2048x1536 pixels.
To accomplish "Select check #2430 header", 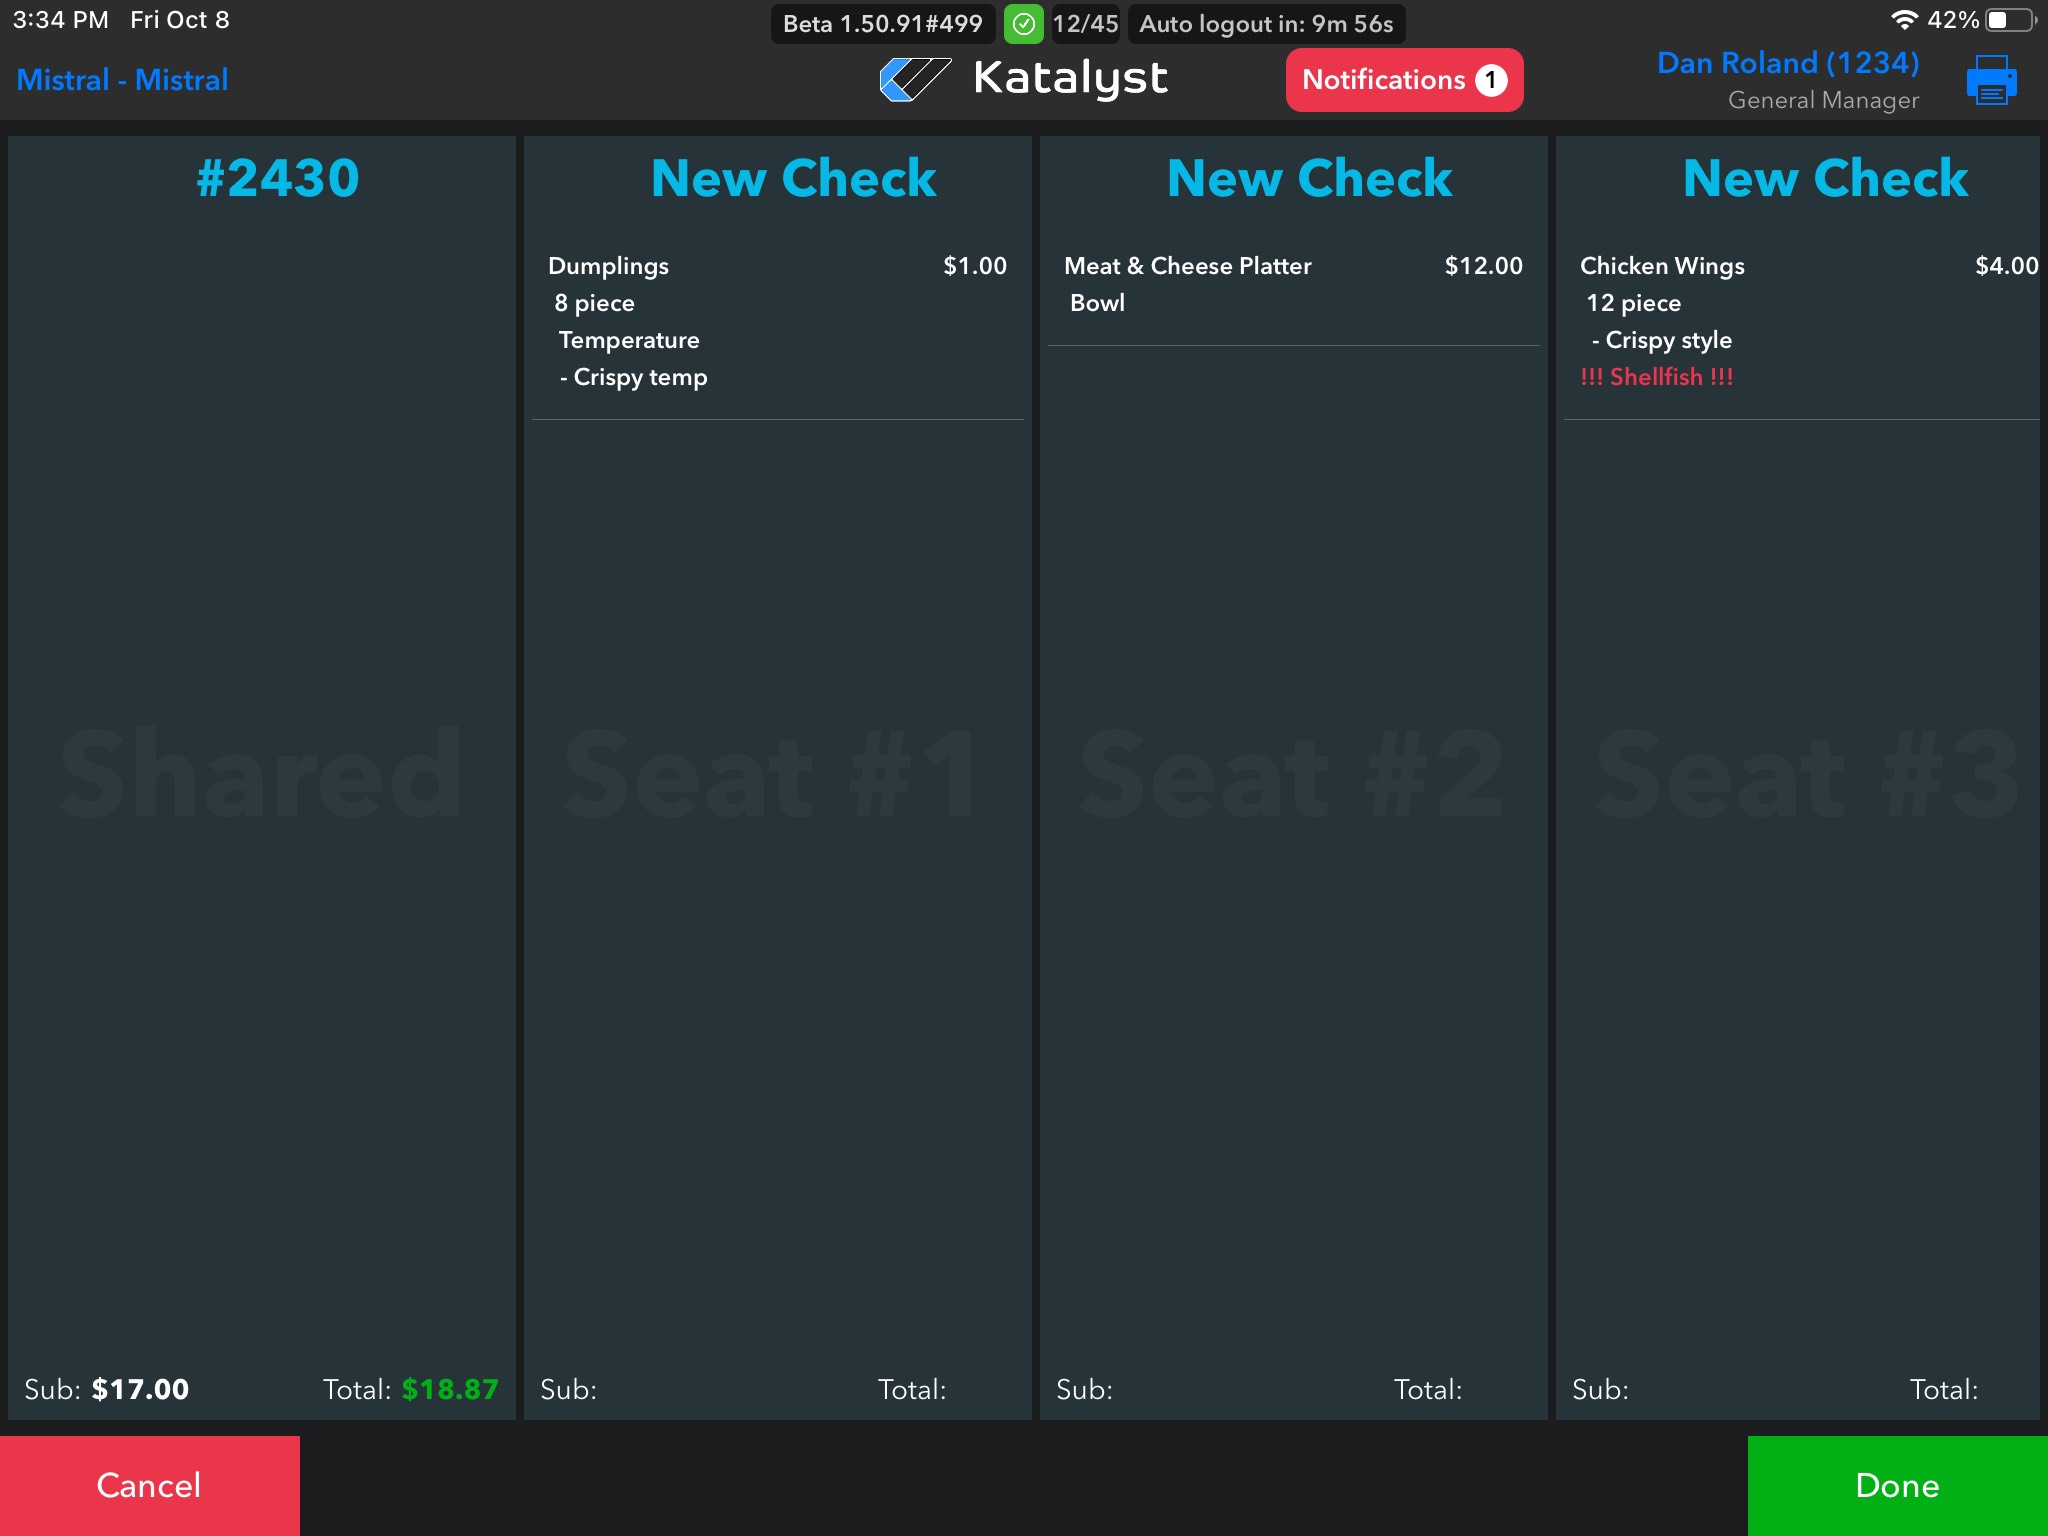I will click(277, 179).
